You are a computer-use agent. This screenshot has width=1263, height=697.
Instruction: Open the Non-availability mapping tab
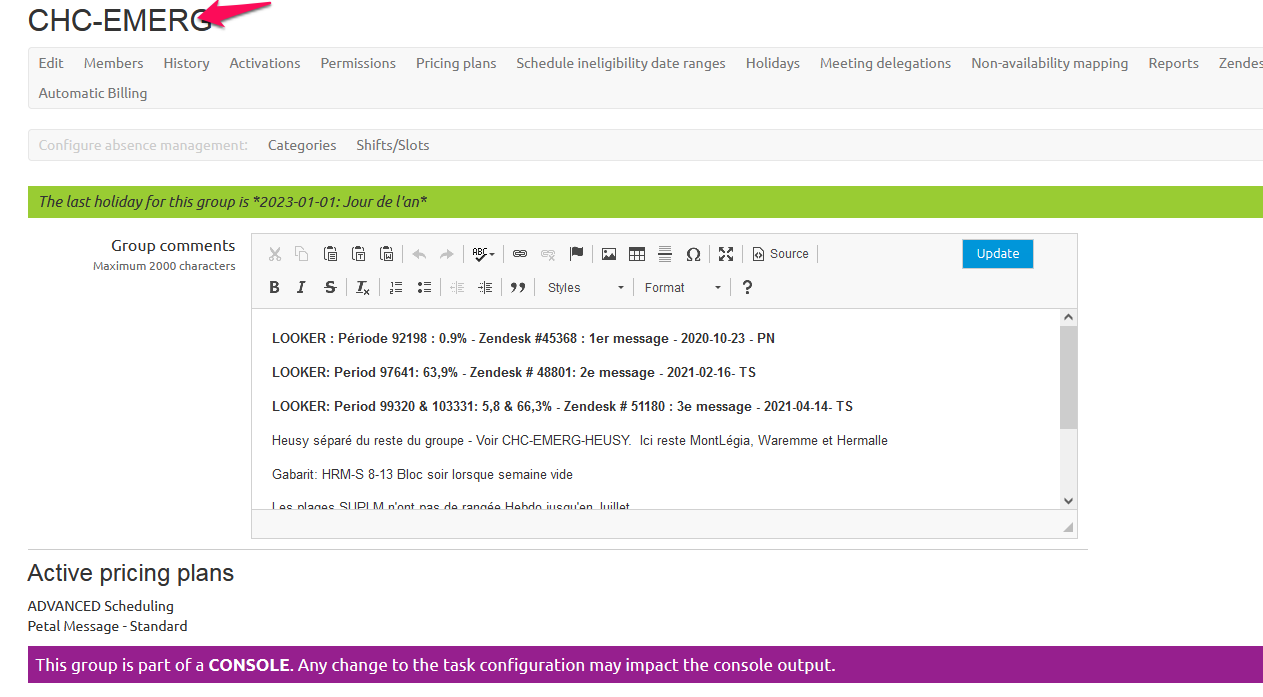1049,63
